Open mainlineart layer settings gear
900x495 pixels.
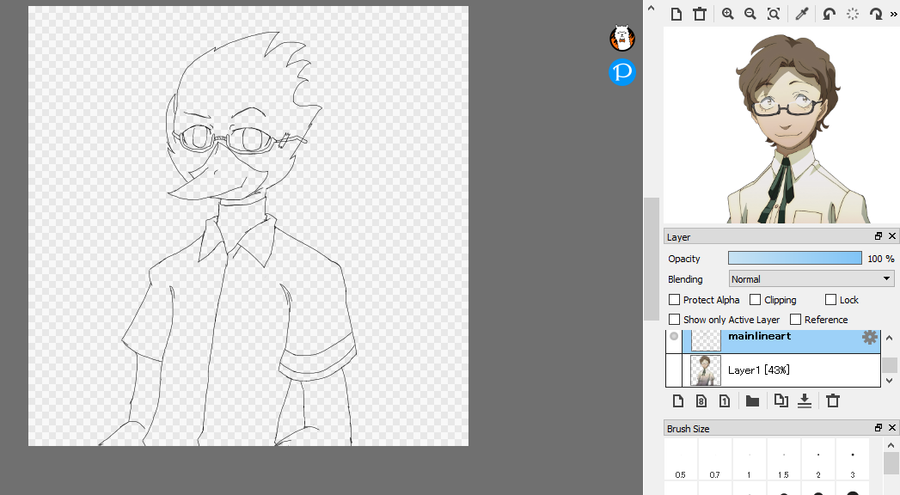point(870,338)
